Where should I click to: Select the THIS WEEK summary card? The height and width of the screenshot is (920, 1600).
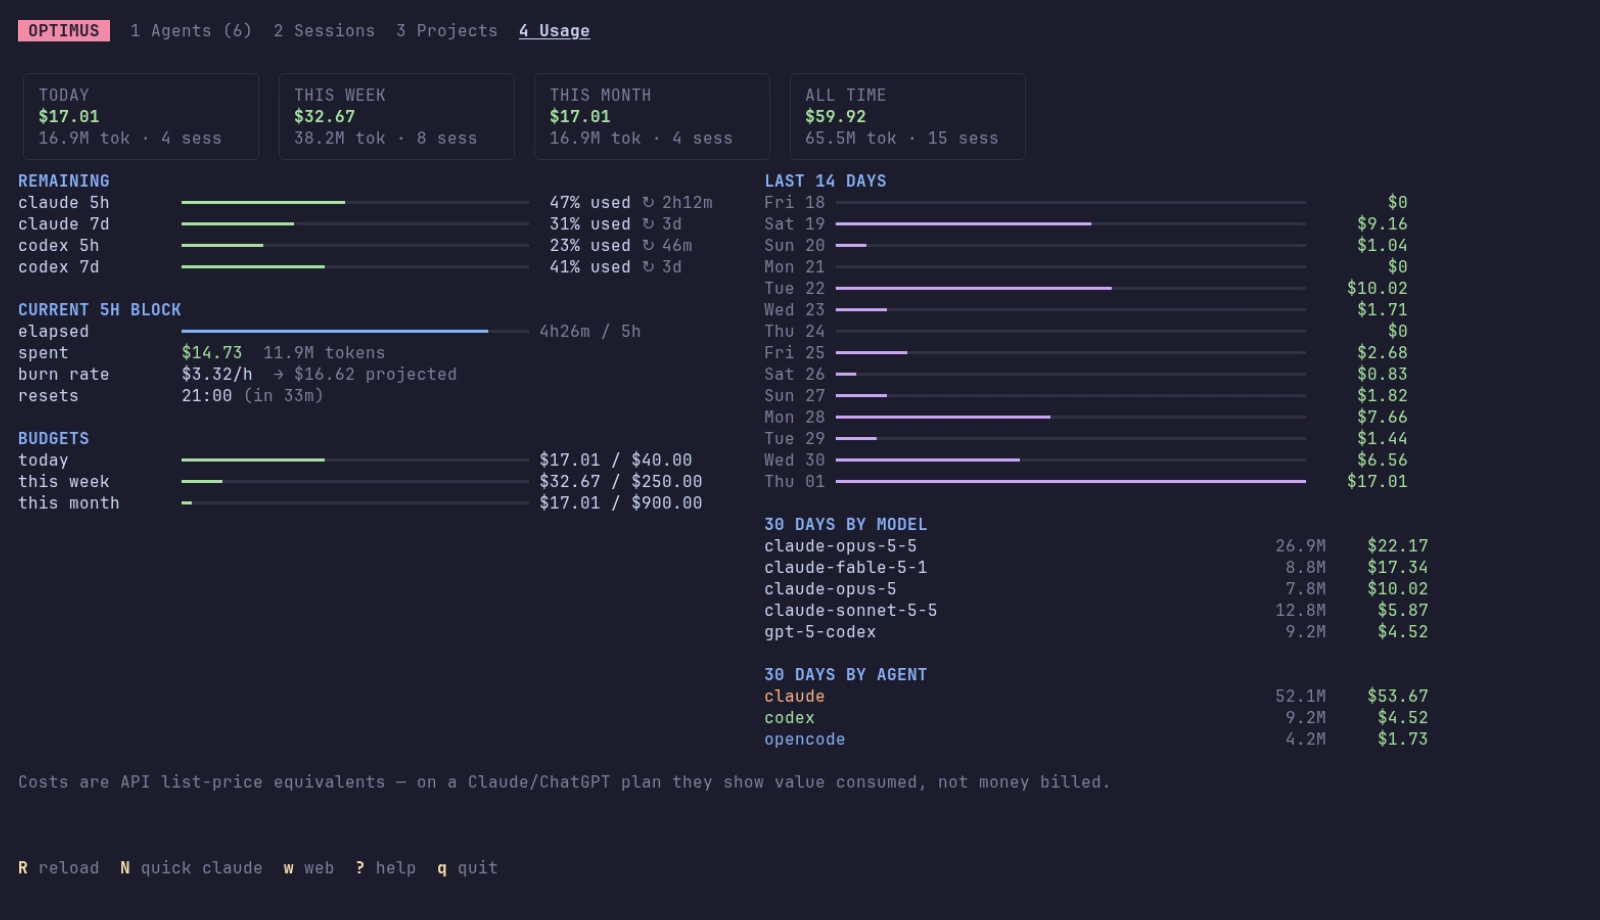pos(396,116)
